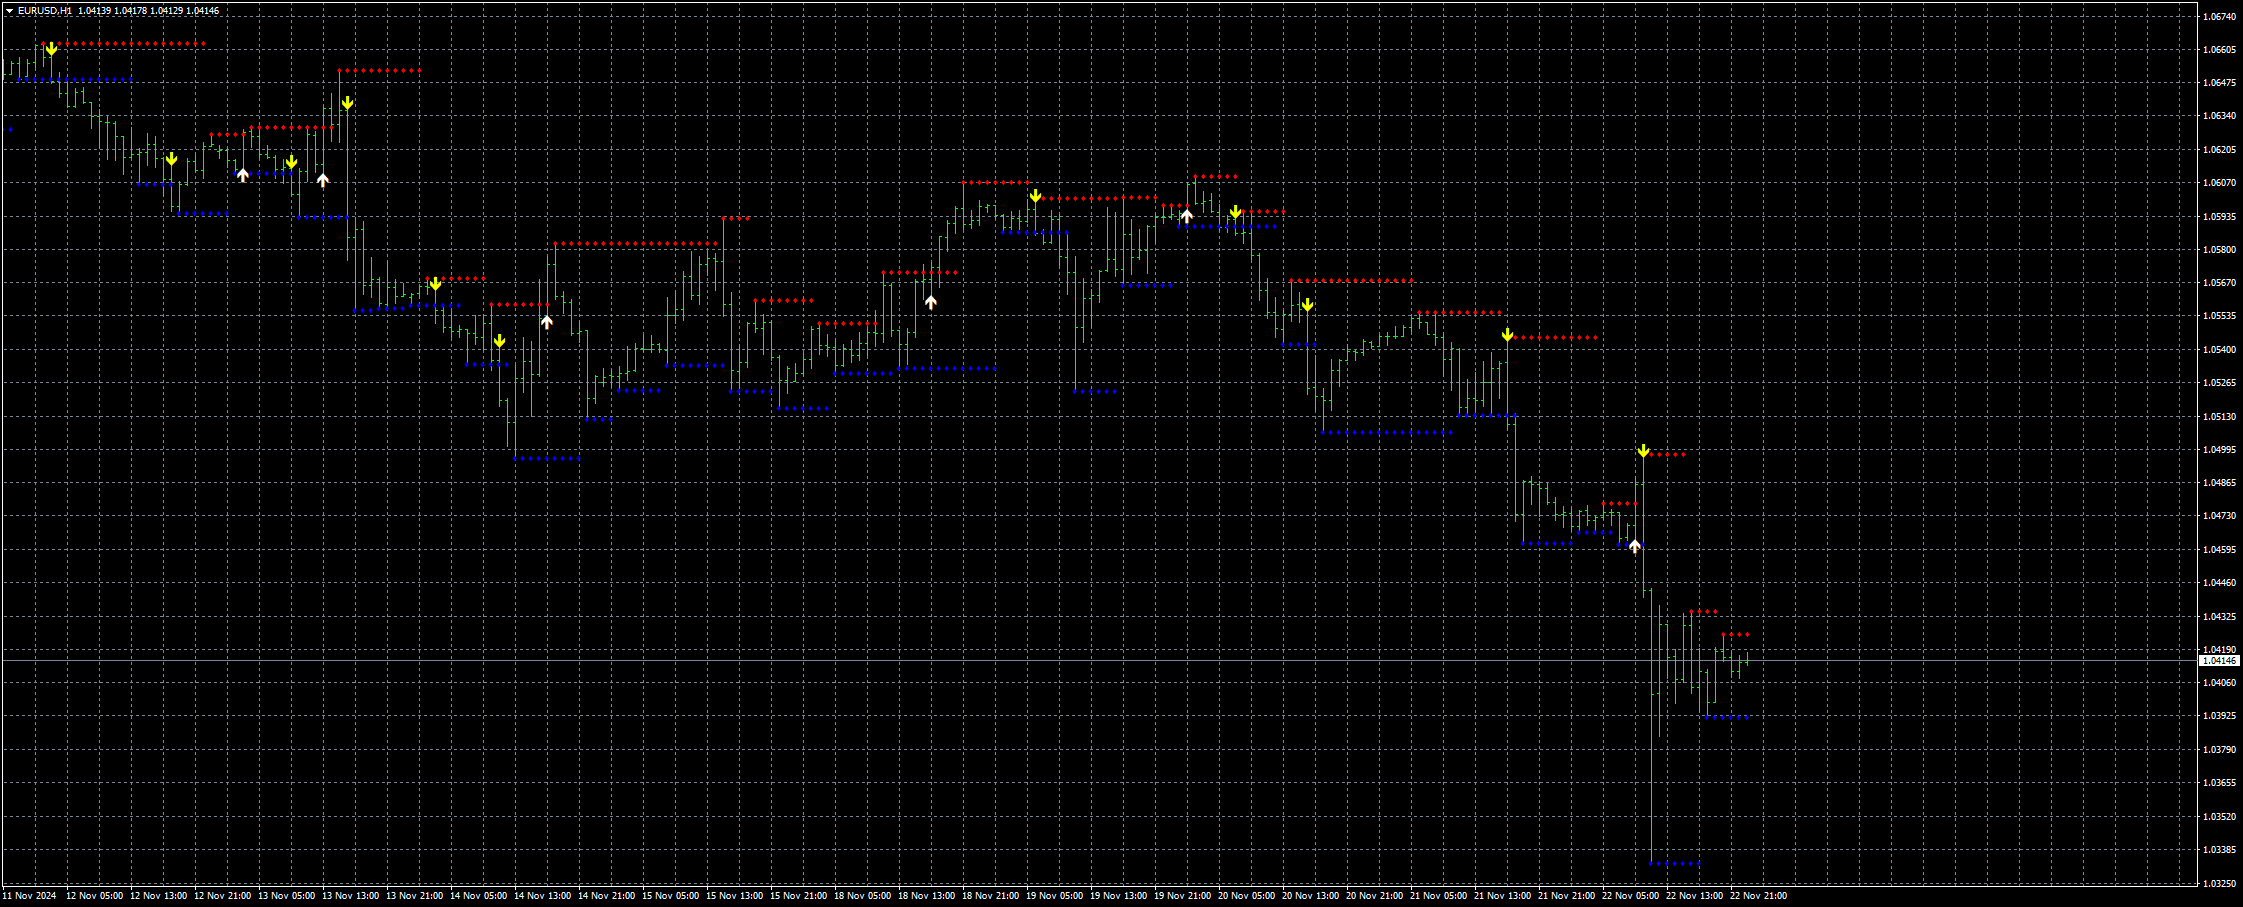The width and height of the screenshot is (2243, 907).
Task: Click the yellow sell arrow above 20 Nov 05:00
Action: coord(1235,212)
